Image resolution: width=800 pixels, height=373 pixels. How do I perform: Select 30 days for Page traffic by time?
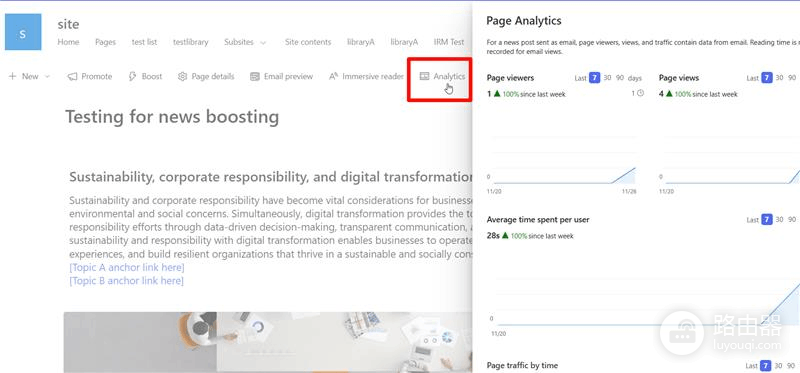[779, 366]
